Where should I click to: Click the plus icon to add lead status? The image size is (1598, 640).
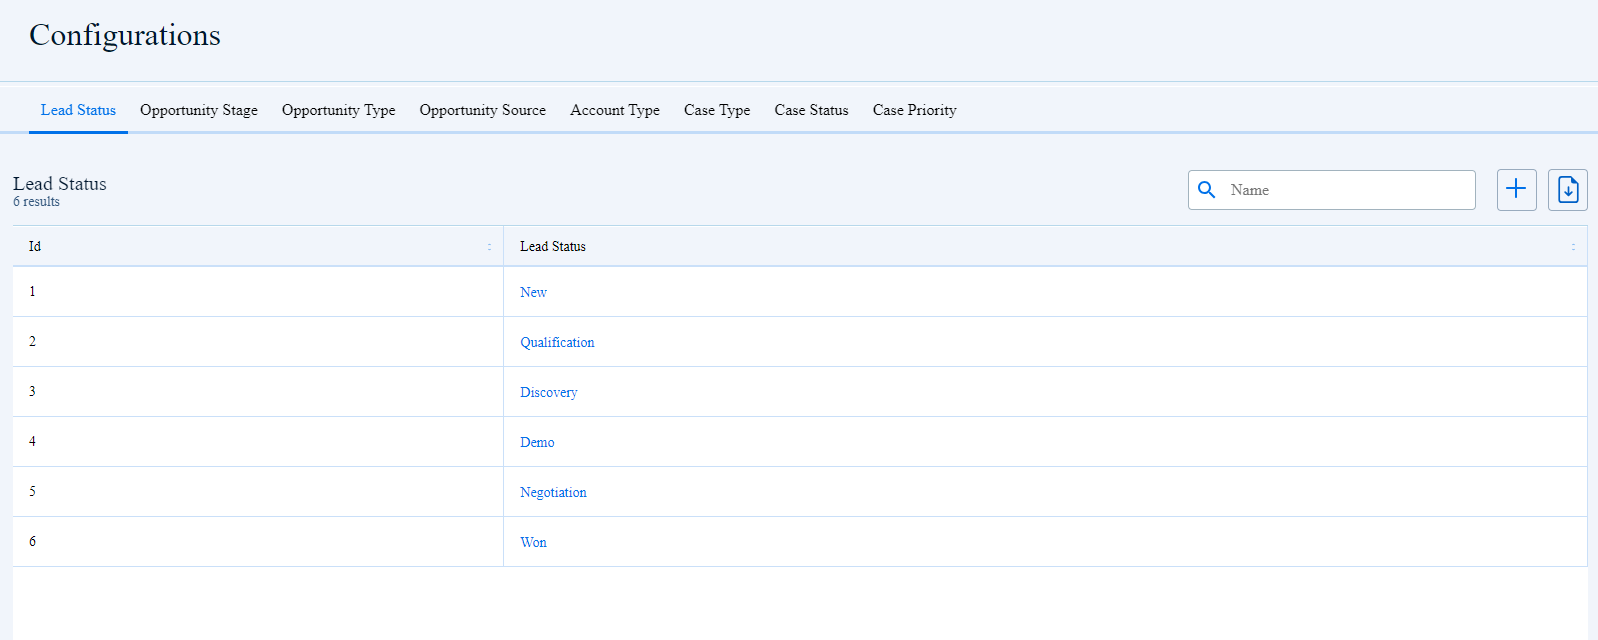click(x=1516, y=190)
